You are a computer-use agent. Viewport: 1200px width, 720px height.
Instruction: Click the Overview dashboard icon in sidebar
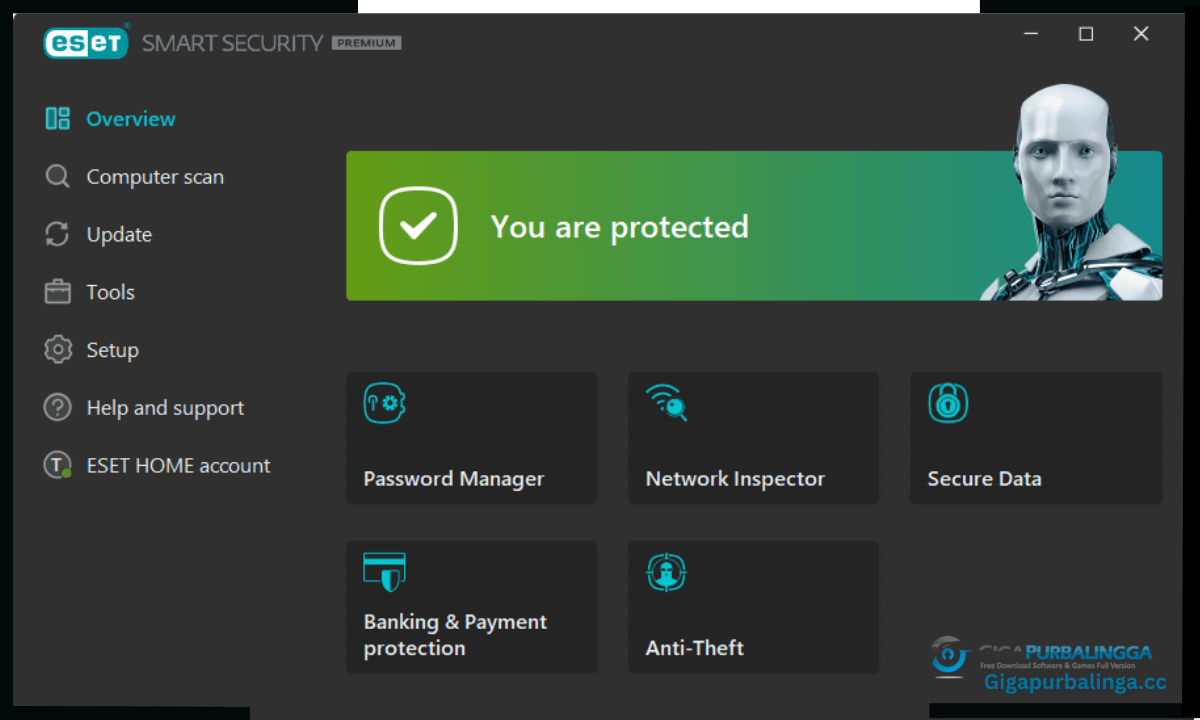pyautogui.click(x=57, y=119)
